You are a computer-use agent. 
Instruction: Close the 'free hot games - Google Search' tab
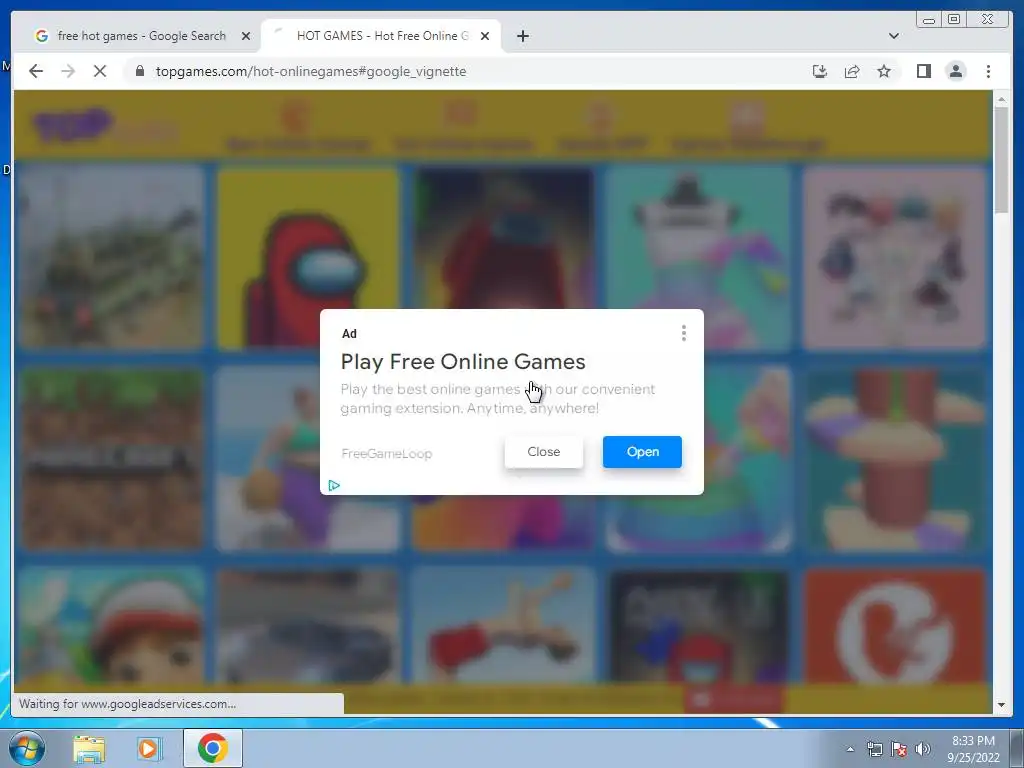pos(246,37)
